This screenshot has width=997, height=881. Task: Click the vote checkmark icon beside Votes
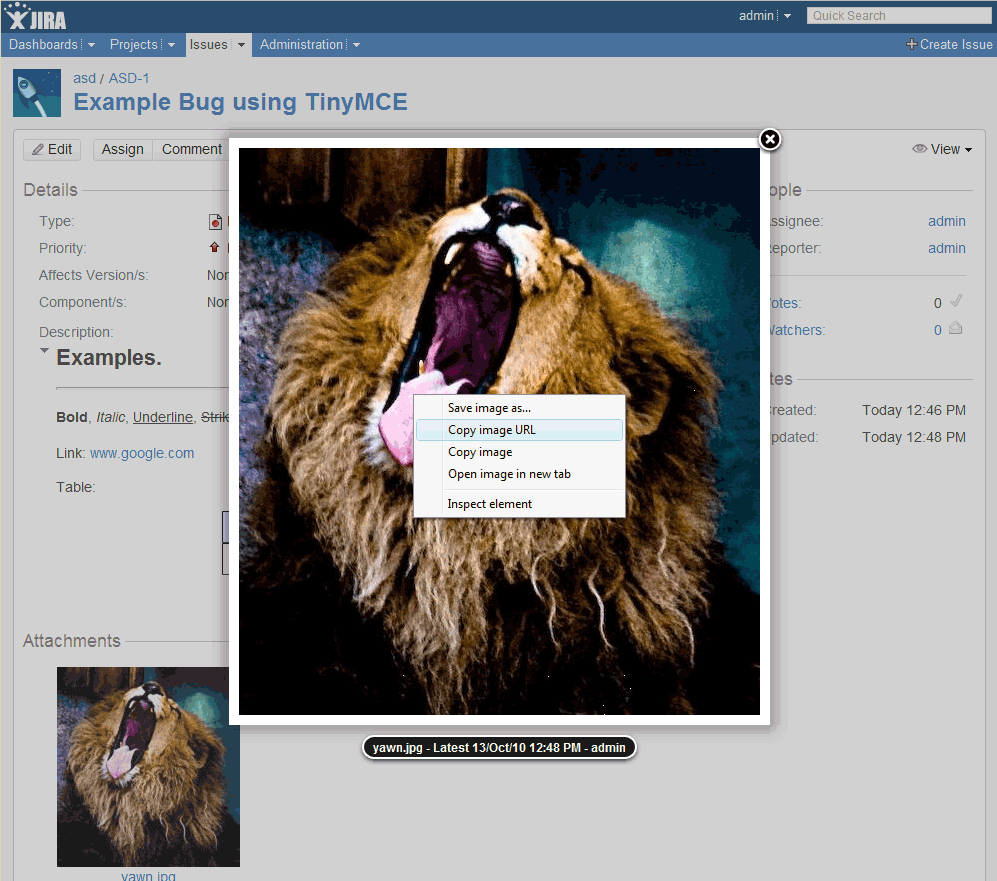[x=957, y=301]
